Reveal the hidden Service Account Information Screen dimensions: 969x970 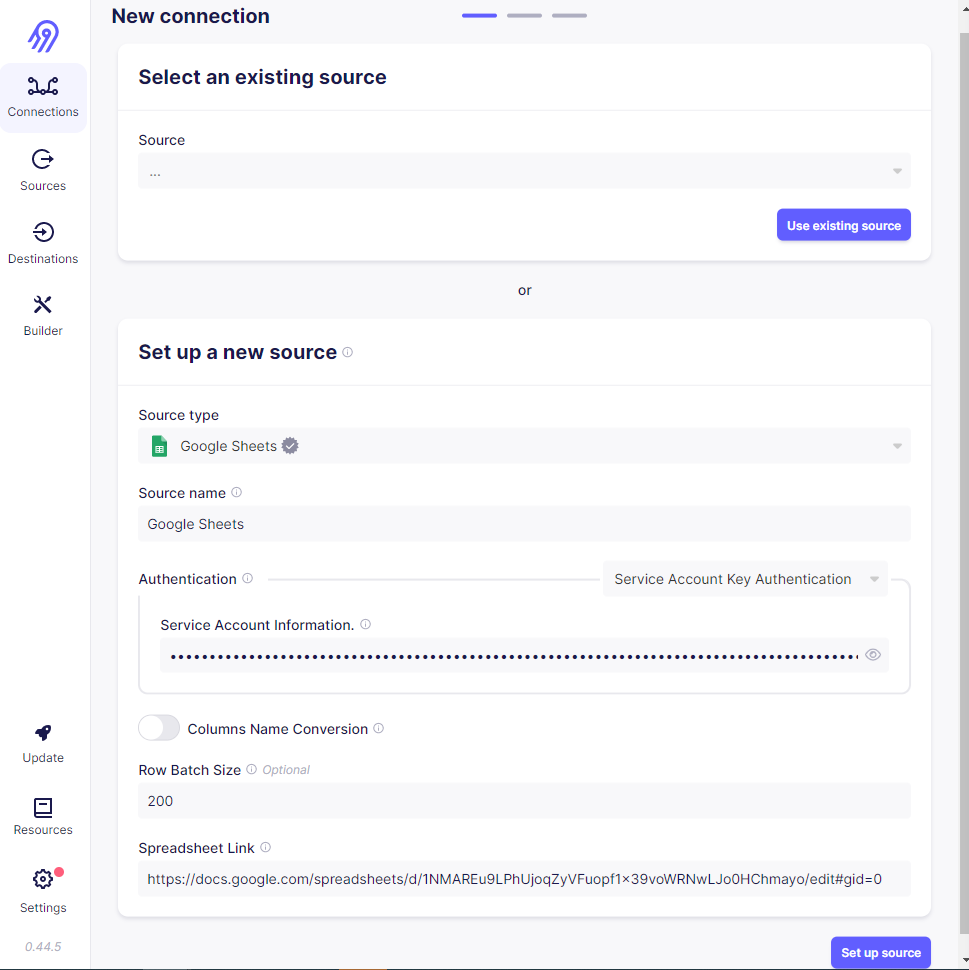(872, 655)
